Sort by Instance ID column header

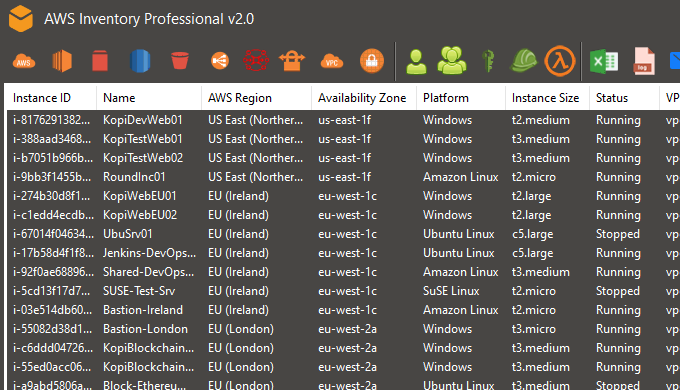point(42,98)
